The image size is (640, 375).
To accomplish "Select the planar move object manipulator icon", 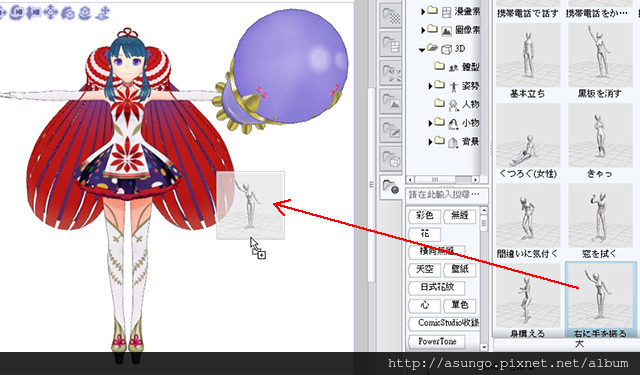I will click(51, 13).
